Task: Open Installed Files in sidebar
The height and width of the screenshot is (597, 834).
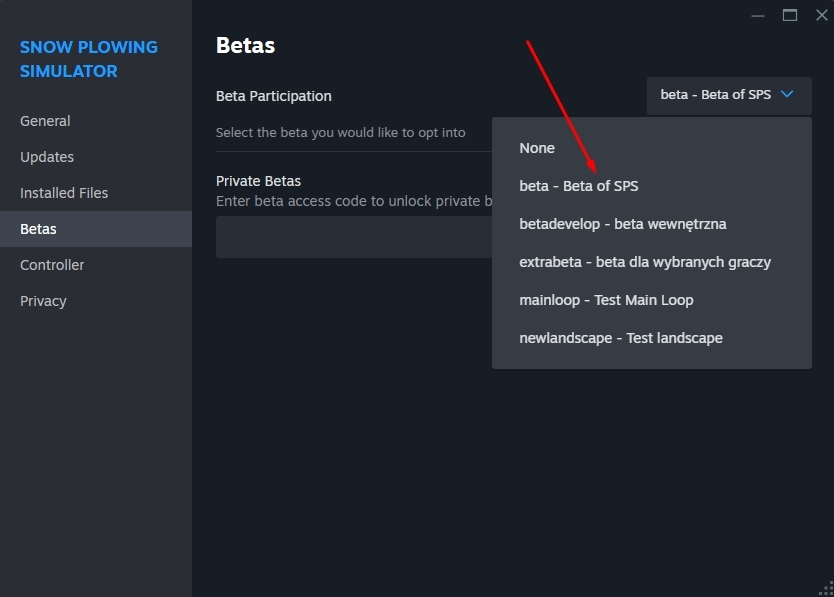Action: (x=64, y=193)
